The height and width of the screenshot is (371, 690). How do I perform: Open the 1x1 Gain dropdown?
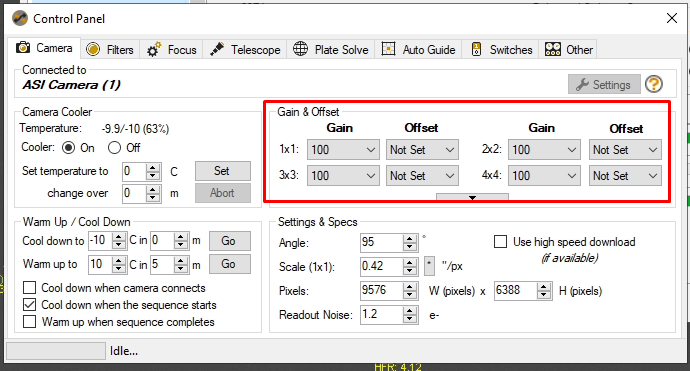pos(343,150)
